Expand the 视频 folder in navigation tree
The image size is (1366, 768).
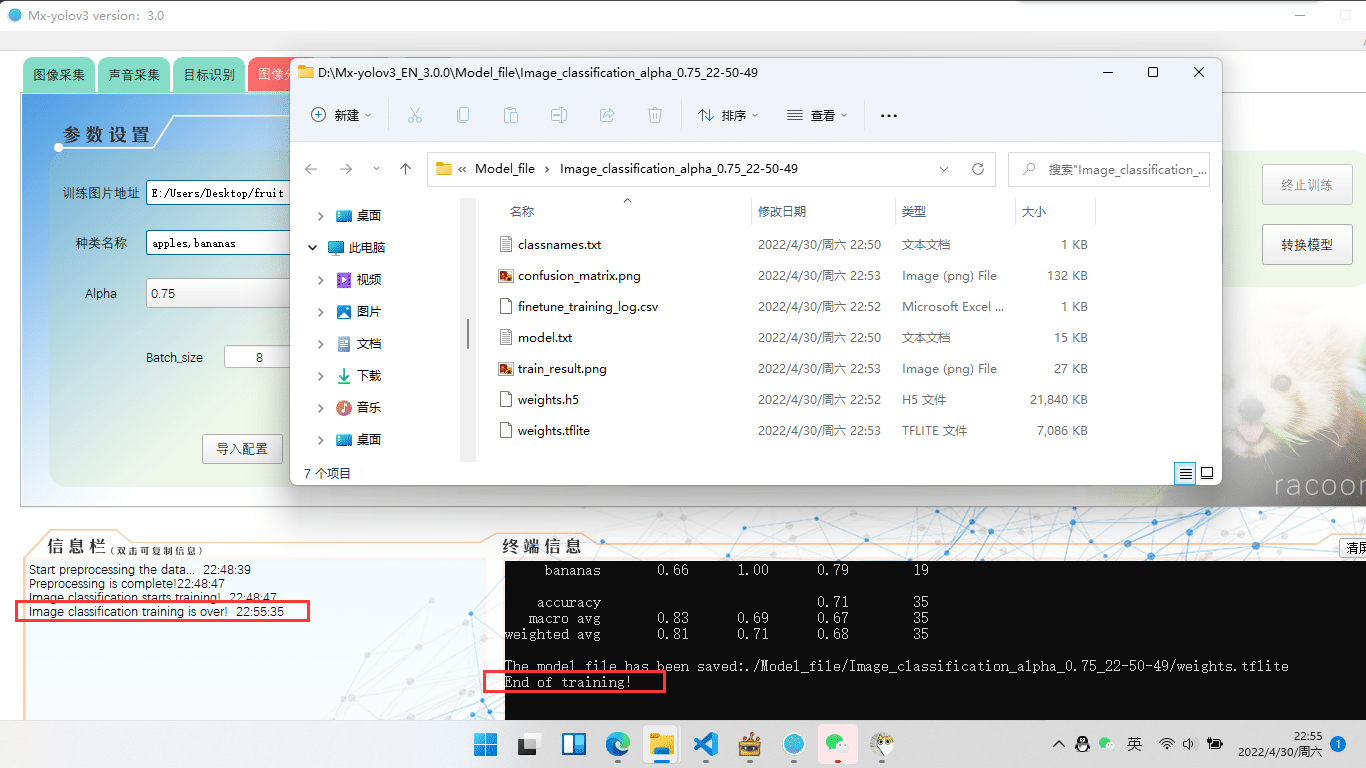(x=320, y=280)
